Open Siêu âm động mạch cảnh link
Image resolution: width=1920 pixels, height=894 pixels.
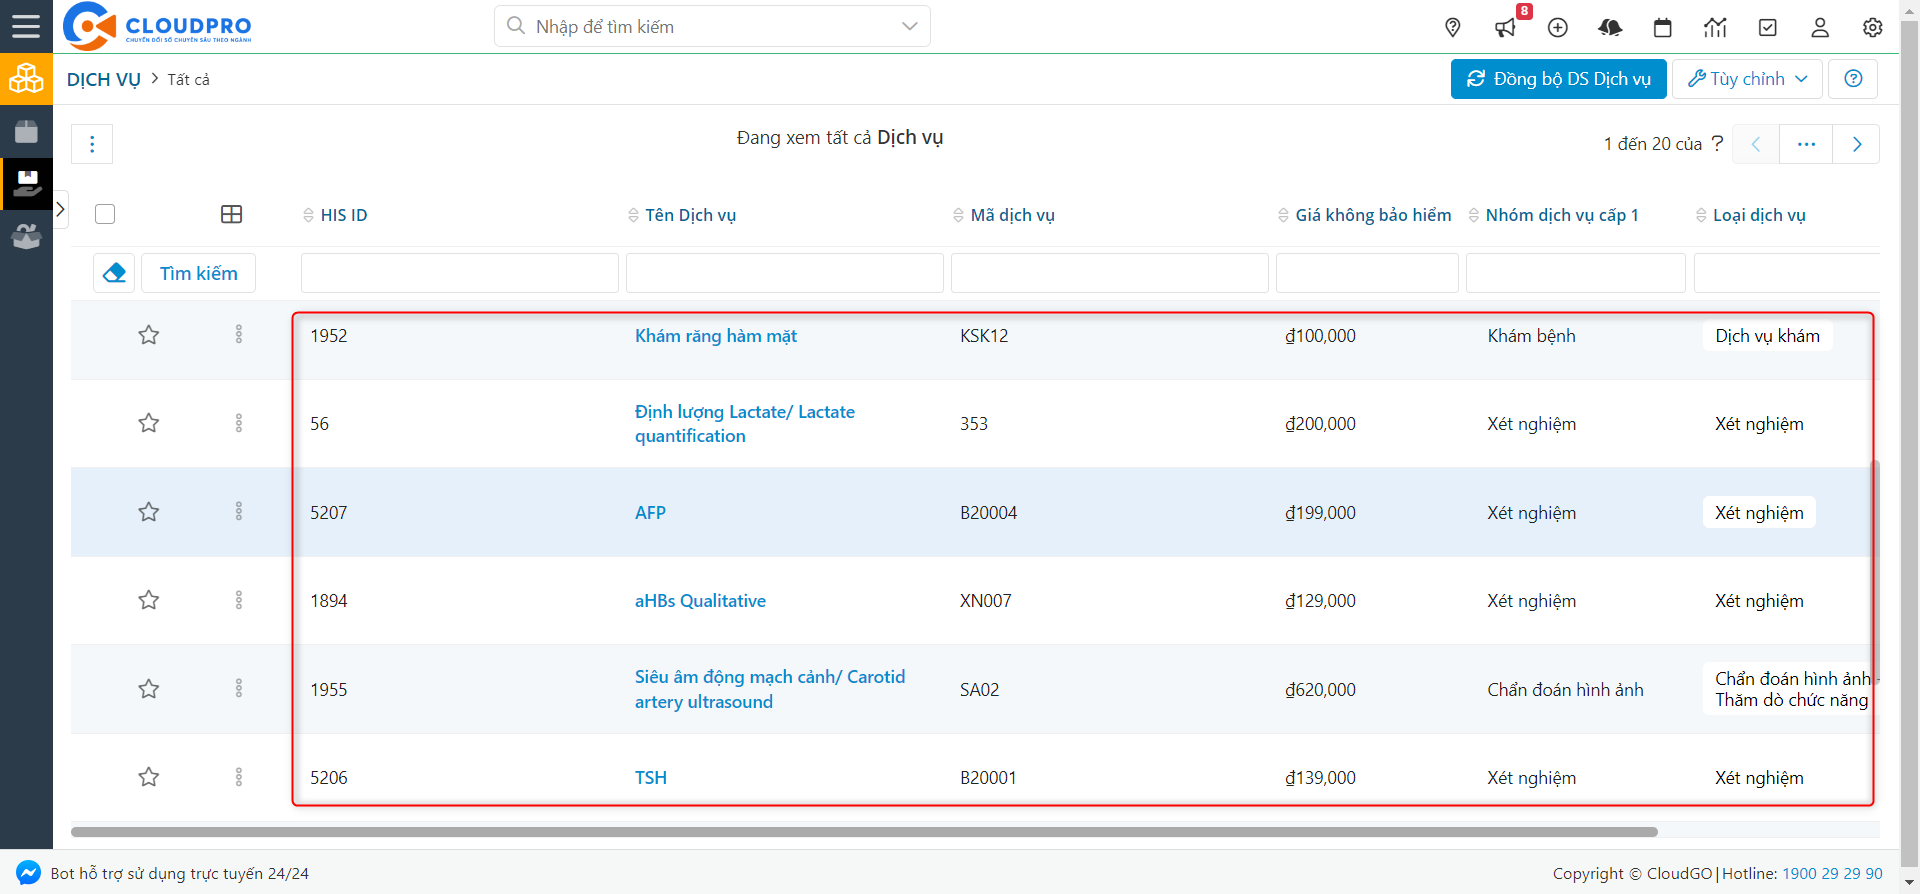point(770,689)
